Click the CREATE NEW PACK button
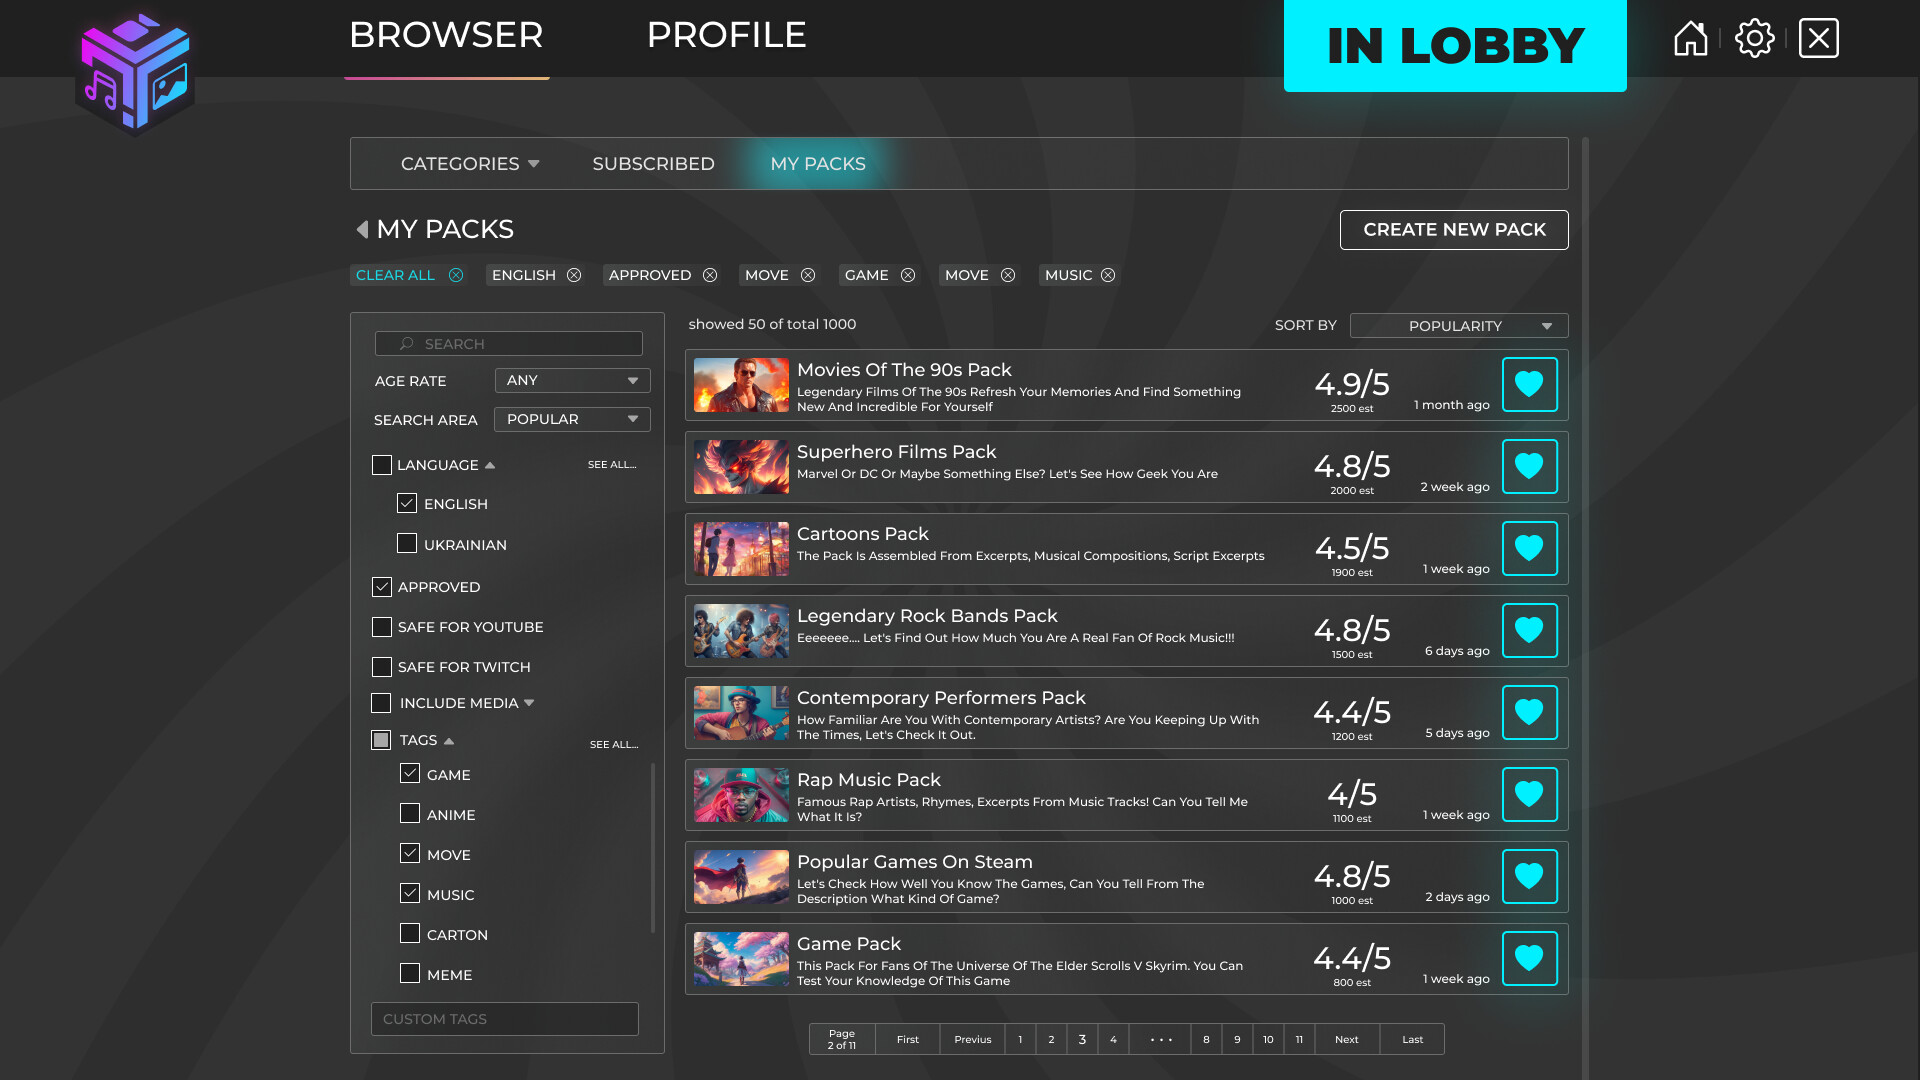The image size is (1920, 1080). click(1453, 229)
